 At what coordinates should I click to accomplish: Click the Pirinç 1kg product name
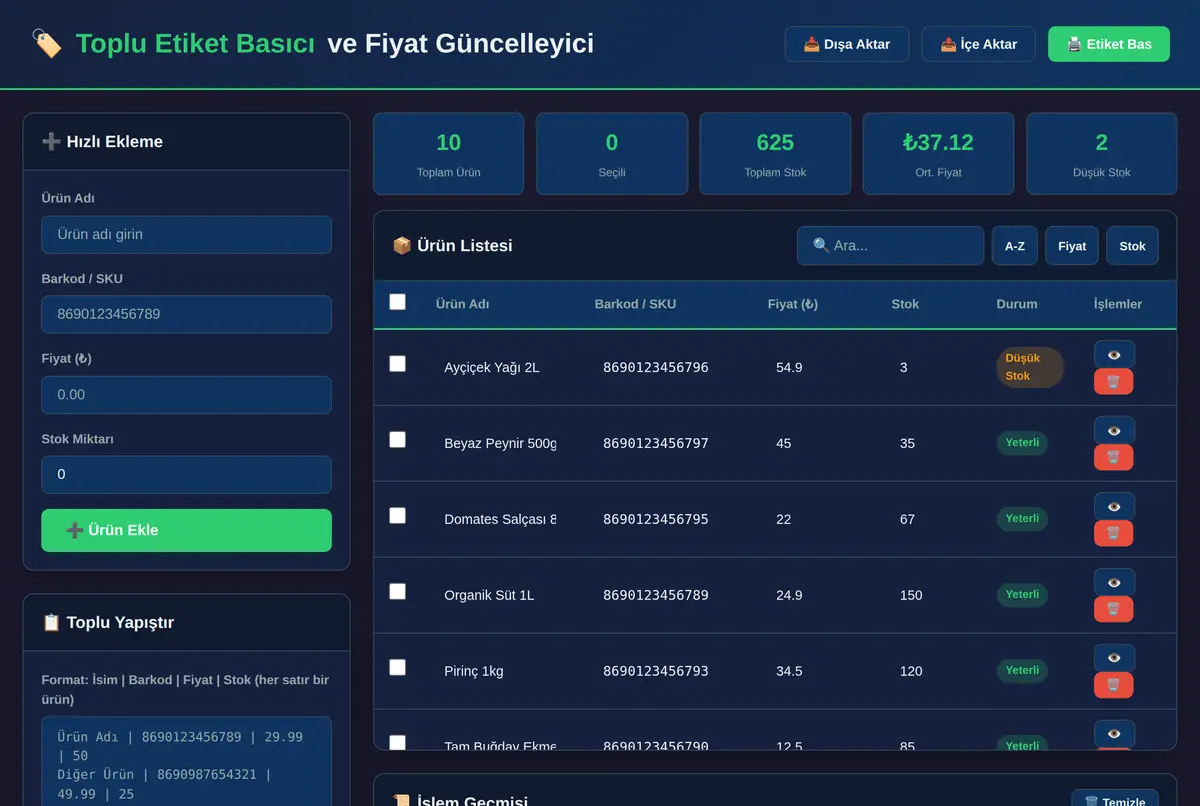click(474, 671)
